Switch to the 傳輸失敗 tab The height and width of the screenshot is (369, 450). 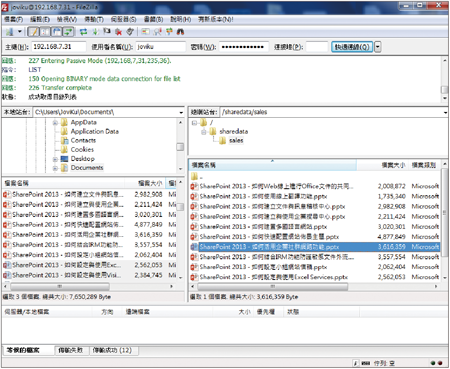coord(71,350)
